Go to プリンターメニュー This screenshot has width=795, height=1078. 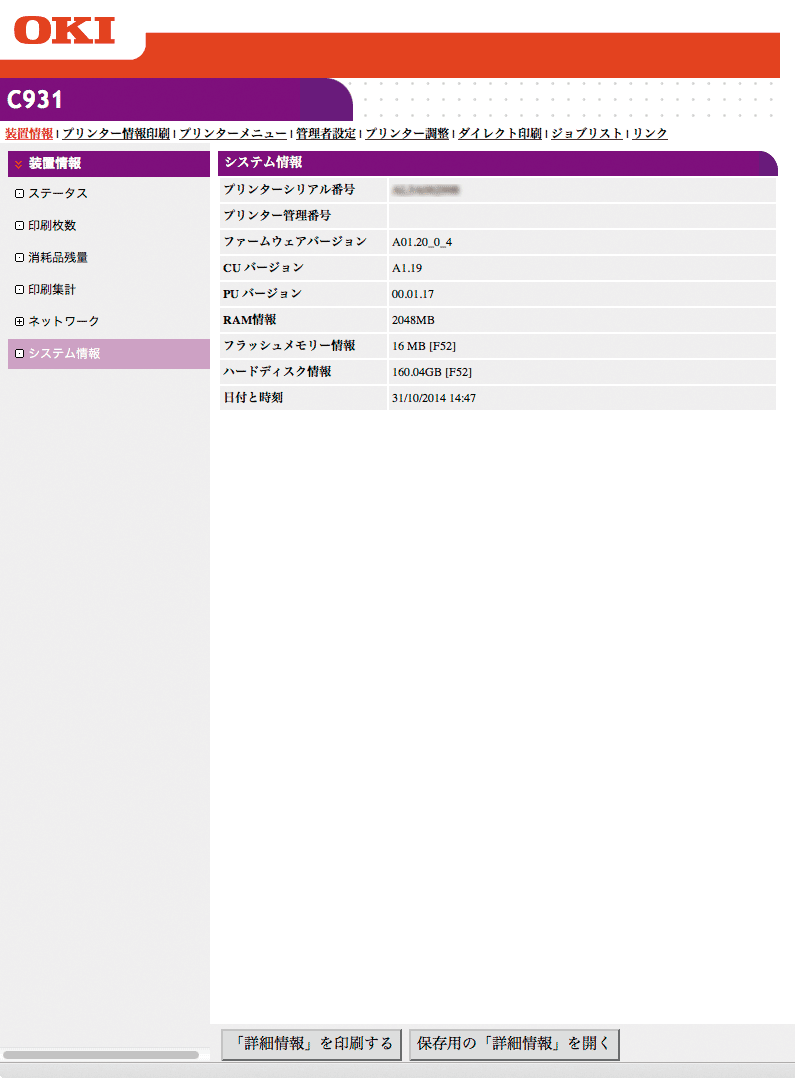coord(233,133)
